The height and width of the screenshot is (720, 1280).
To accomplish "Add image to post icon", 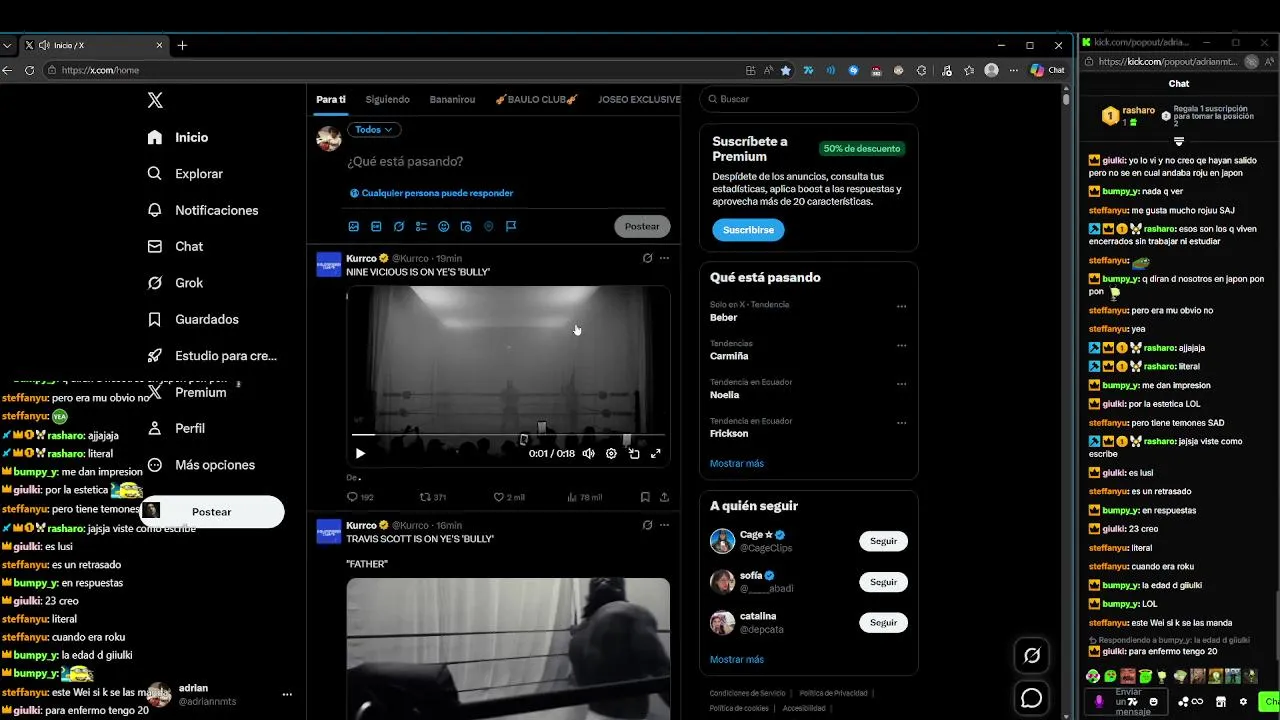I will 353,227.
